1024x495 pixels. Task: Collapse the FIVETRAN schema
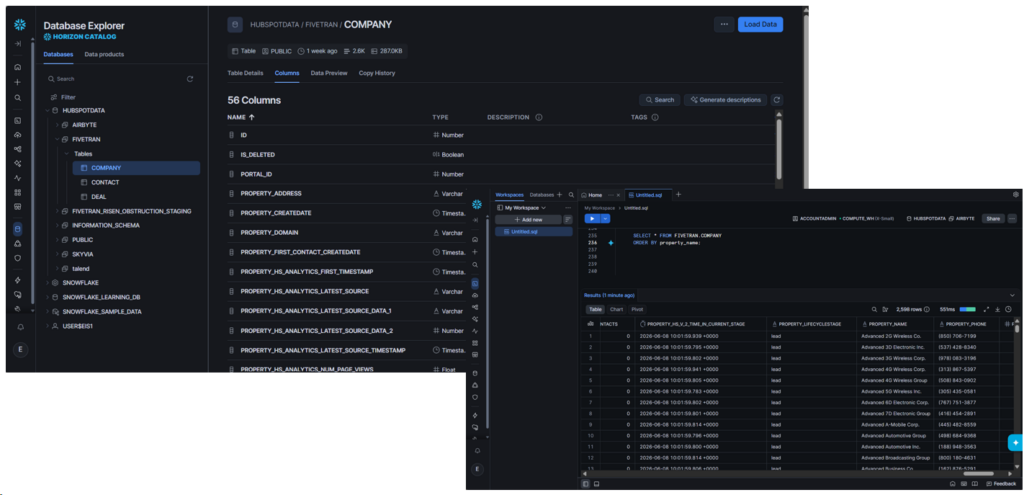tap(57, 139)
